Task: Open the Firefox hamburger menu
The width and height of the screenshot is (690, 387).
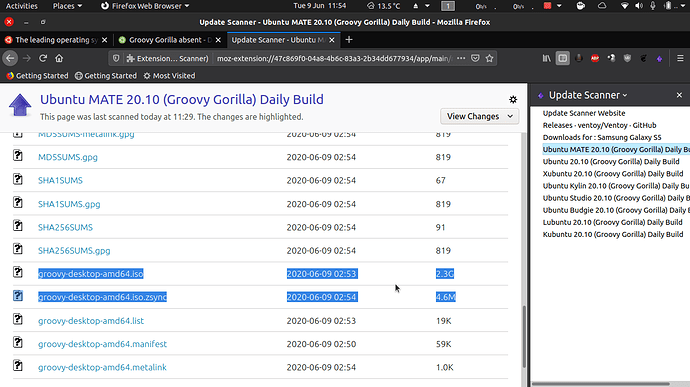Action: coord(680,58)
